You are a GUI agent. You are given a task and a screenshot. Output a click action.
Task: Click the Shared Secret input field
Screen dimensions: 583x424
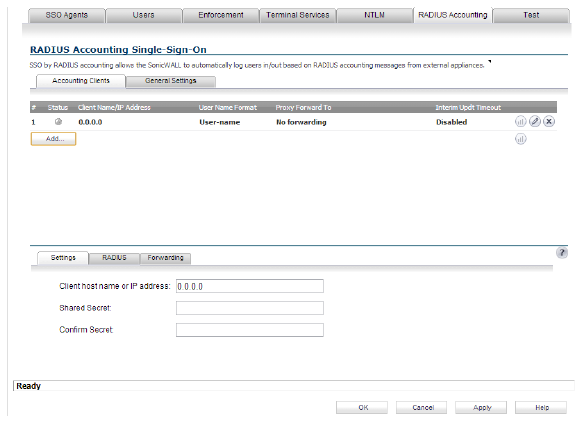coord(250,308)
